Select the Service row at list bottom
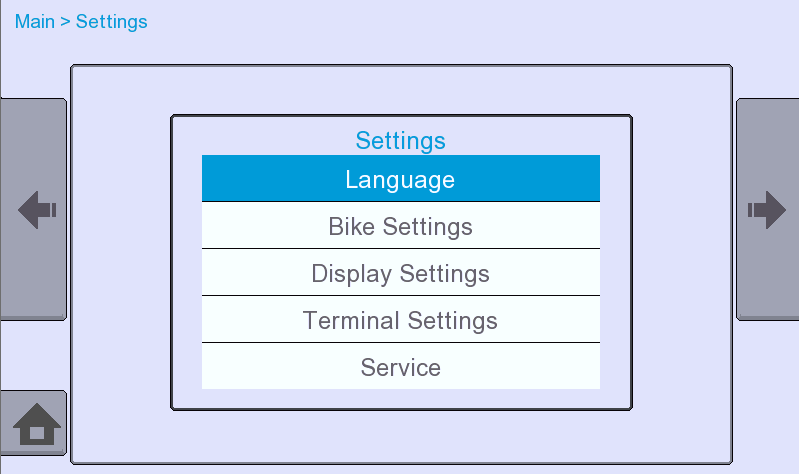The width and height of the screenshot is (799, 474). 401,366
